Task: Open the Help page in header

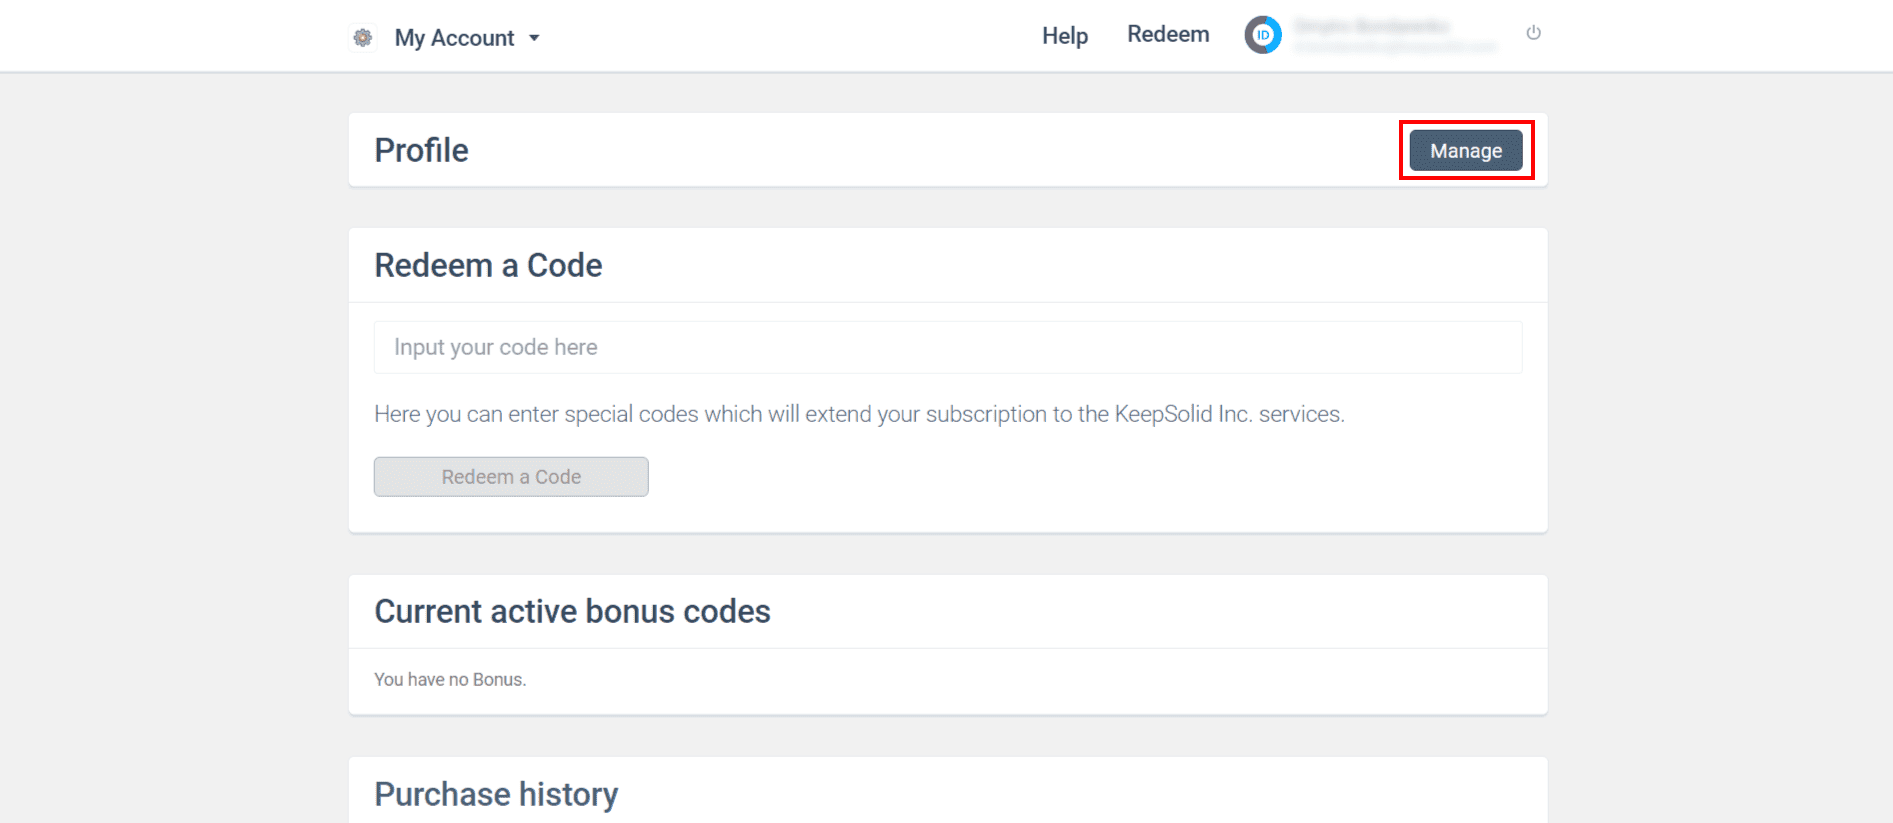Action: coord(1064,36)
